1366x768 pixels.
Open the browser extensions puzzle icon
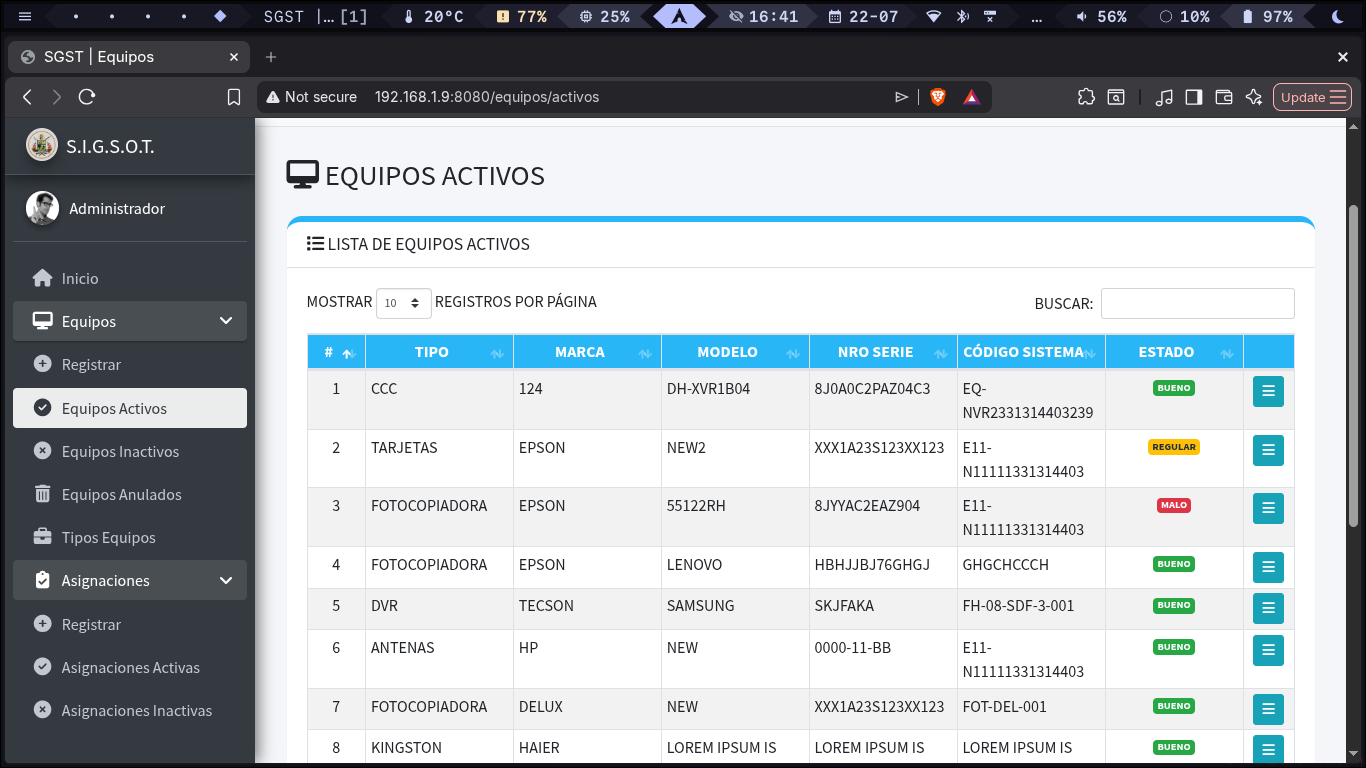click(1086, 97)
